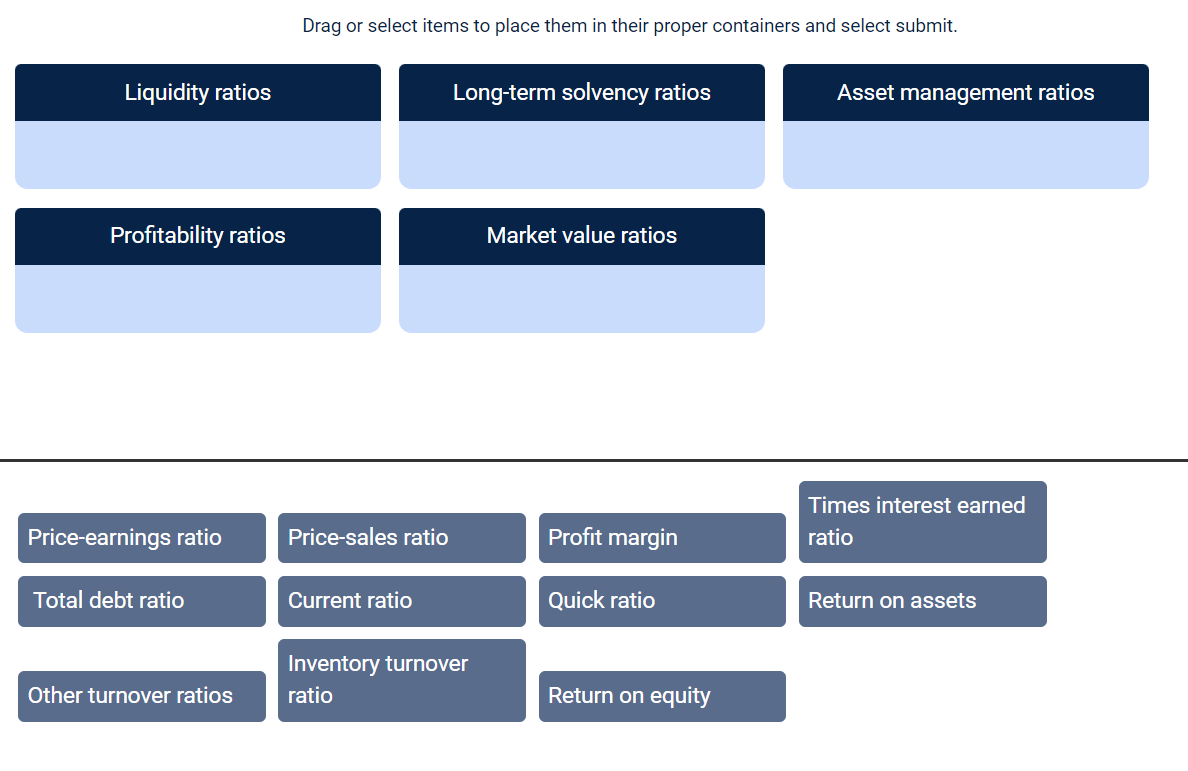Screen dimensions: 1188x771
Task: Select the Inventory turnover ratio item
Action: (401, 680)
